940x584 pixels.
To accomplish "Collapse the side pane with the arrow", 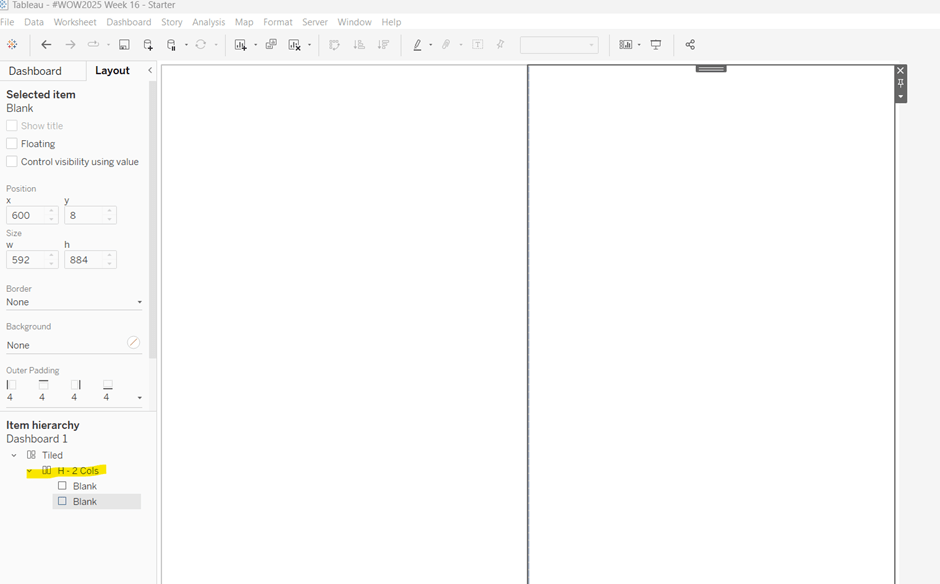I will click(150, 70).
